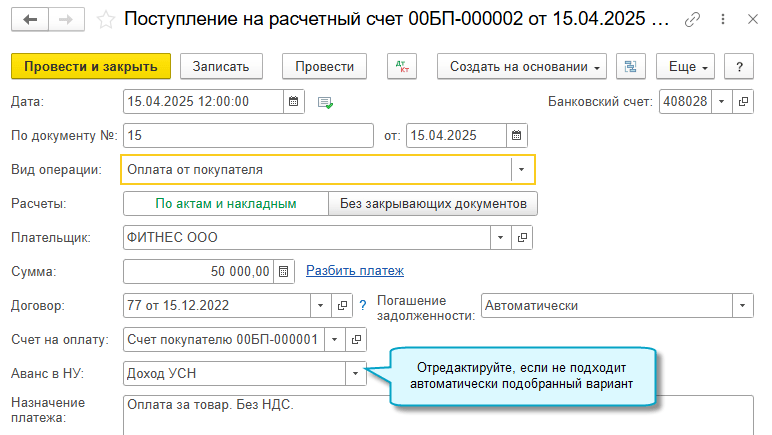This screenshot has height=435, width=772.
Task: Show accounting entries Дт/Кт icon
Action: [402, 66]
